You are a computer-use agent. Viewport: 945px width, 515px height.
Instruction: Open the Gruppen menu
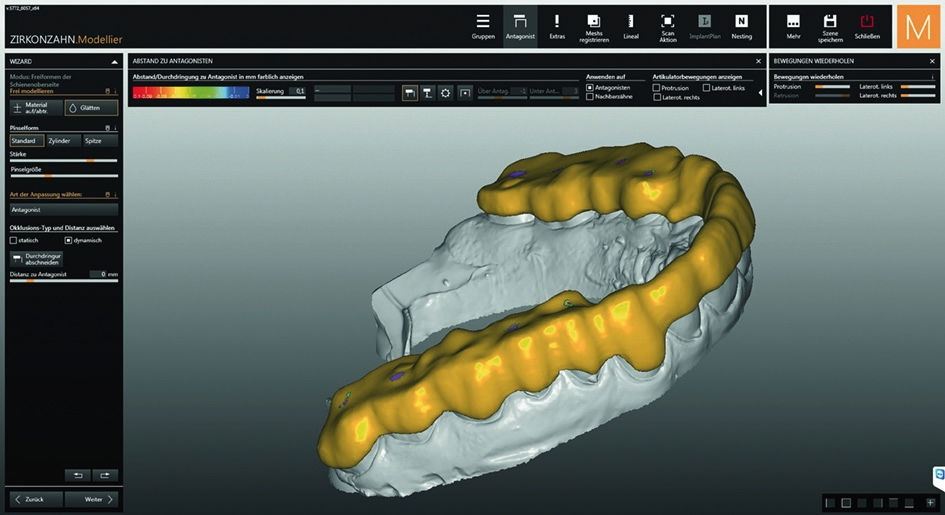tap(483, 27)
